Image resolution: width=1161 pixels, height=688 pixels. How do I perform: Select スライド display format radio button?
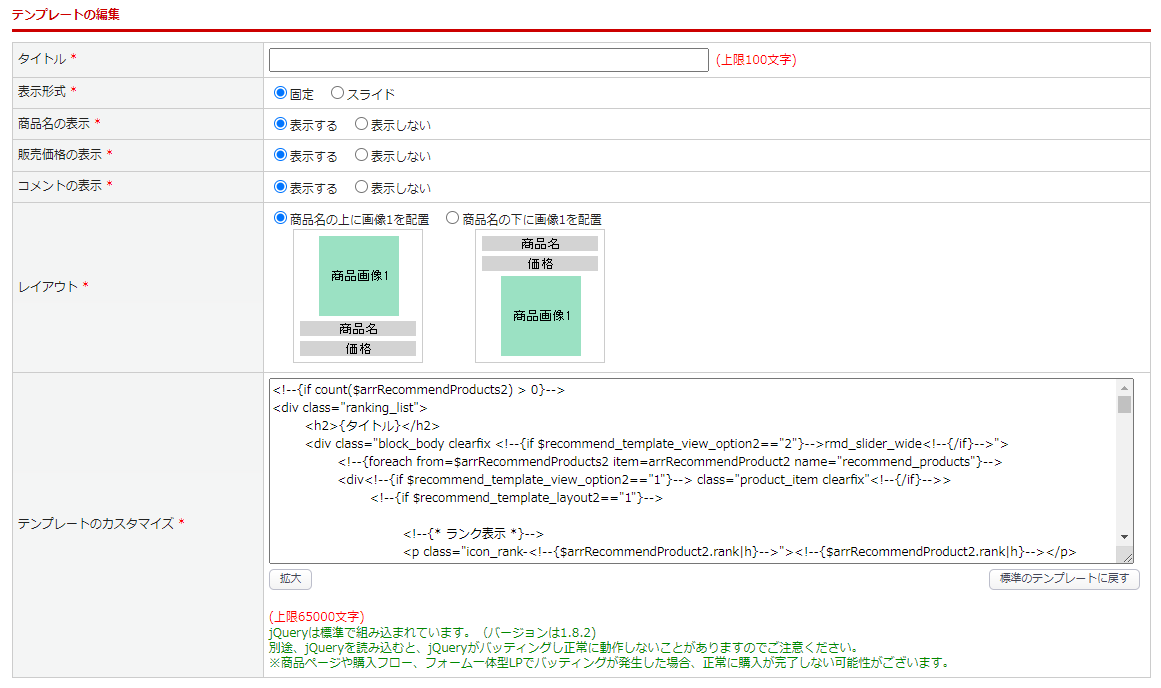pyautogui.click(x=337, y=93)
